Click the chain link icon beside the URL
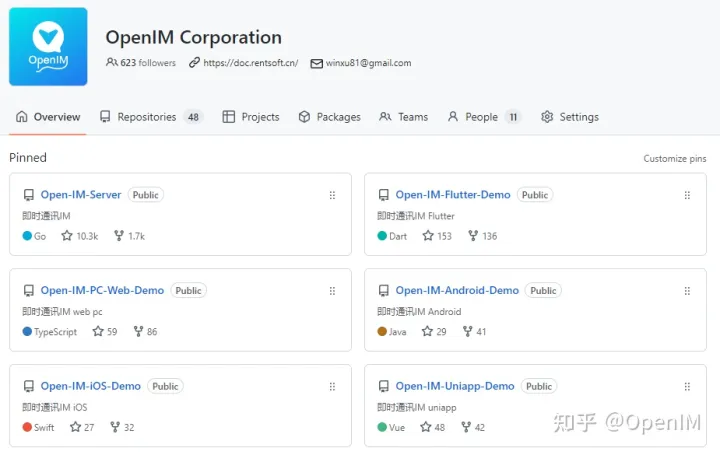This screenshot has height=455, width=720. point(194,62)
